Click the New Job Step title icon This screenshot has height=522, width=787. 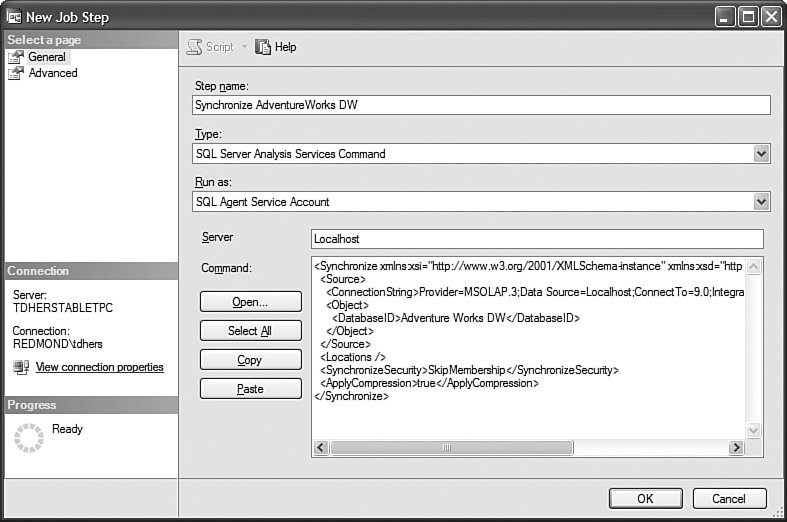tap(13, 17)
